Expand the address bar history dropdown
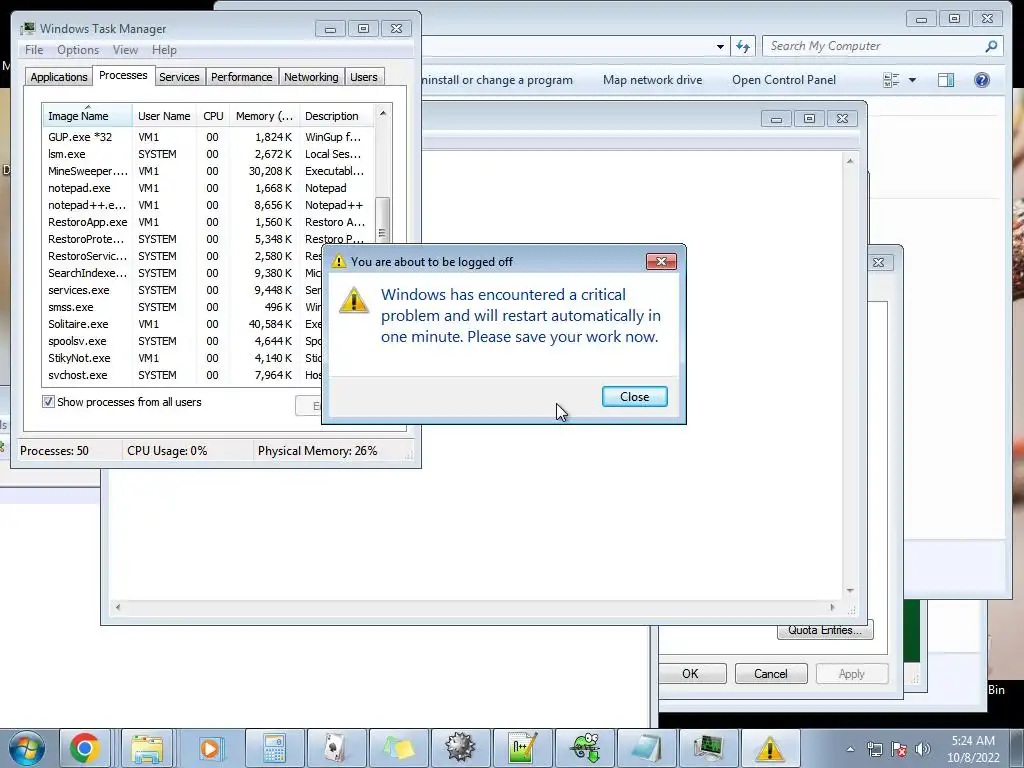Image resolution: width=1024 pixels, height=768 pixels. point(720,46)
